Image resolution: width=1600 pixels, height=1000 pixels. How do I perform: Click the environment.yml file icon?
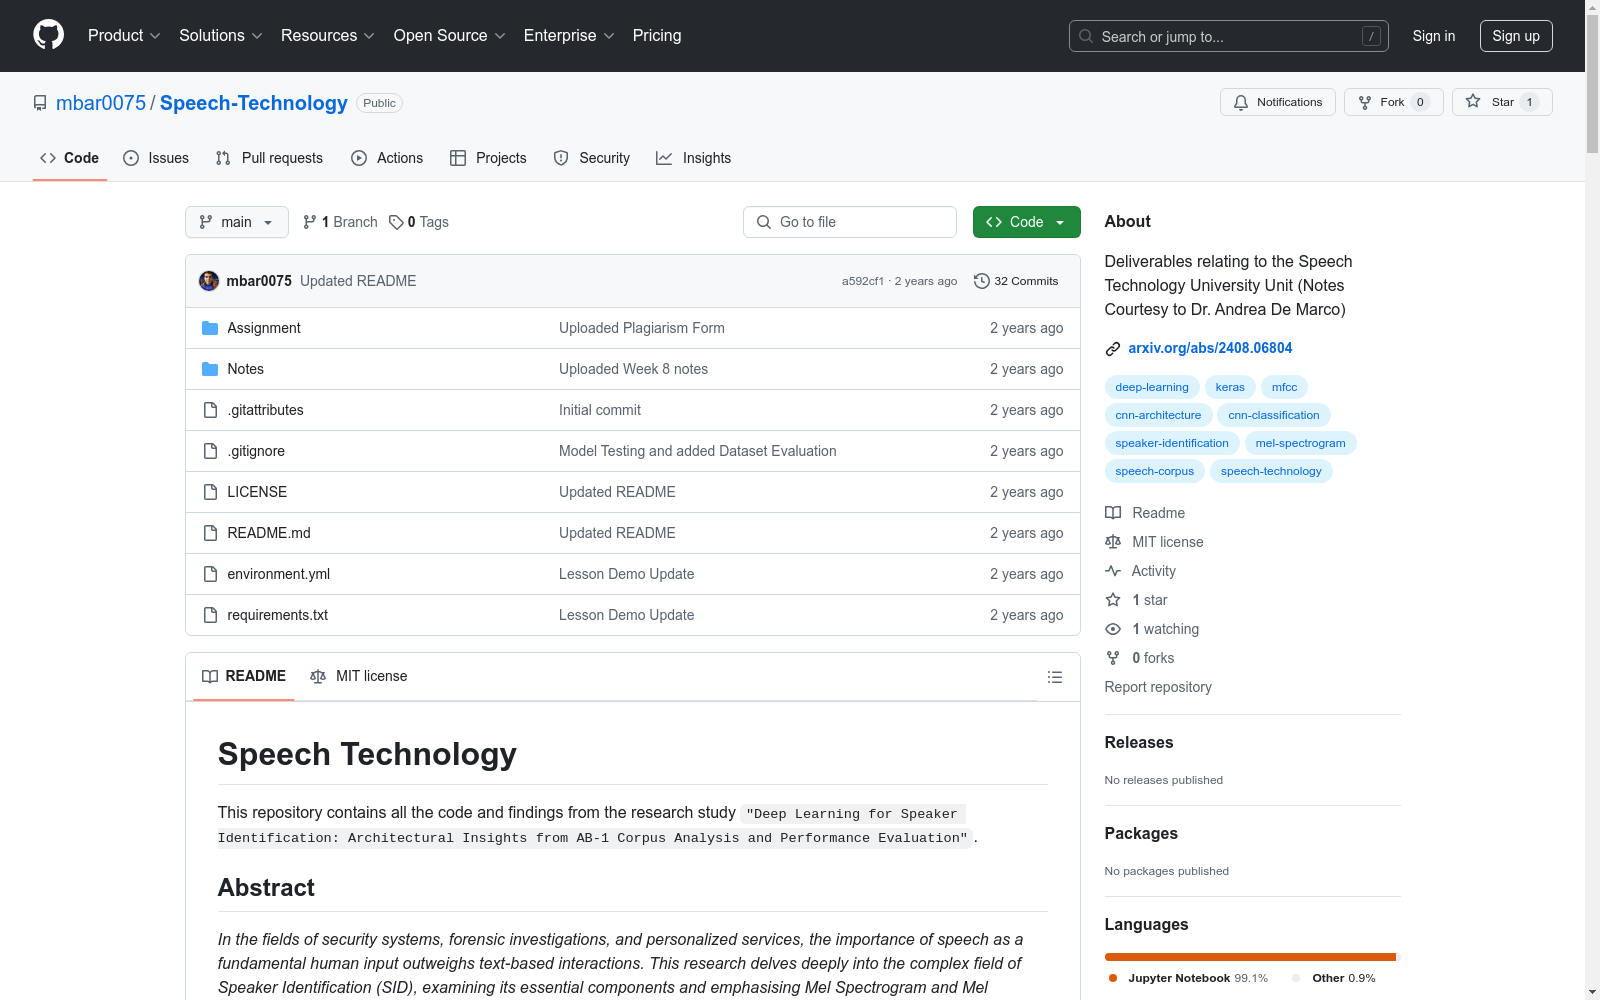click(x=210, y=574)
